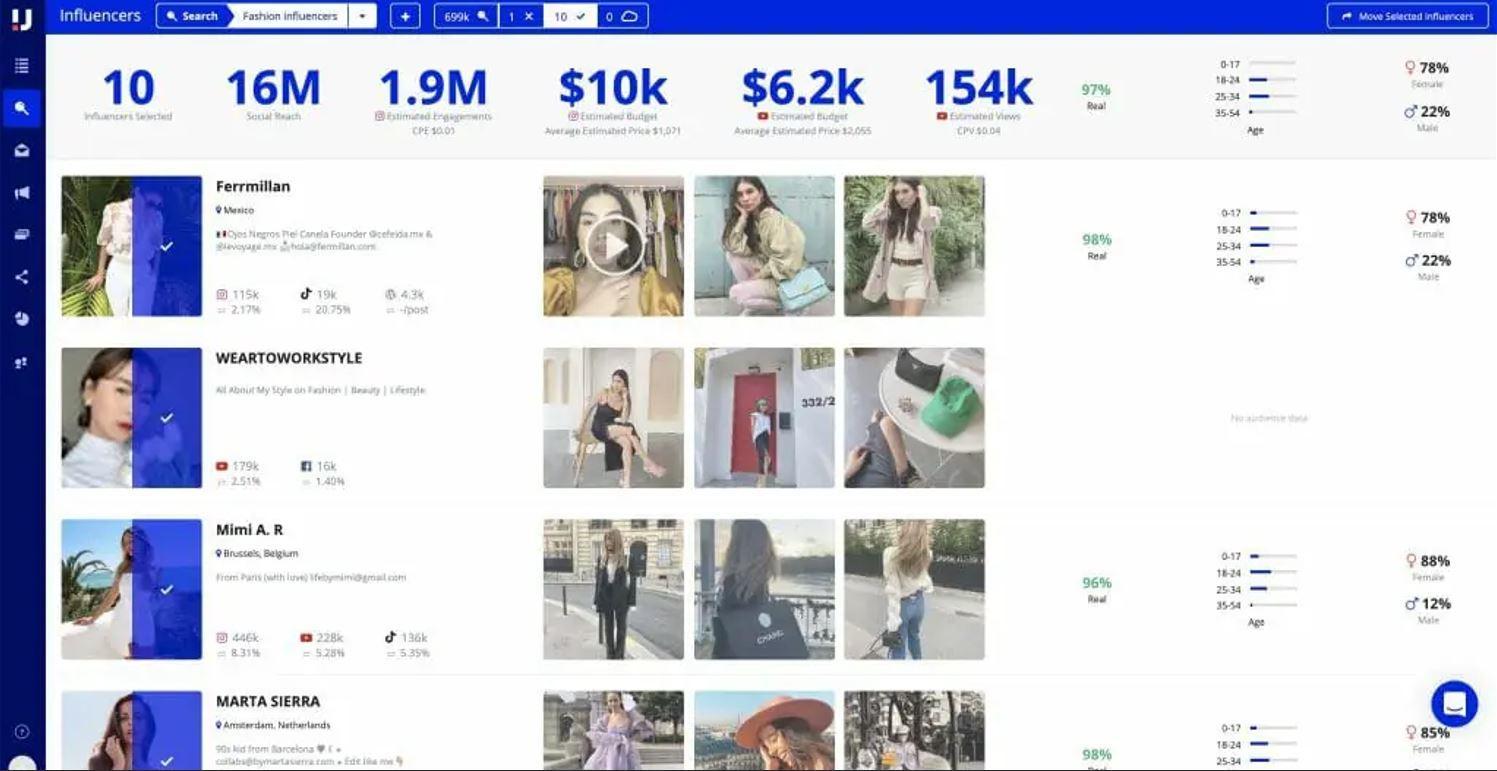Click Ferrmillan blog 4.3k stat

(x=404, y=295)
